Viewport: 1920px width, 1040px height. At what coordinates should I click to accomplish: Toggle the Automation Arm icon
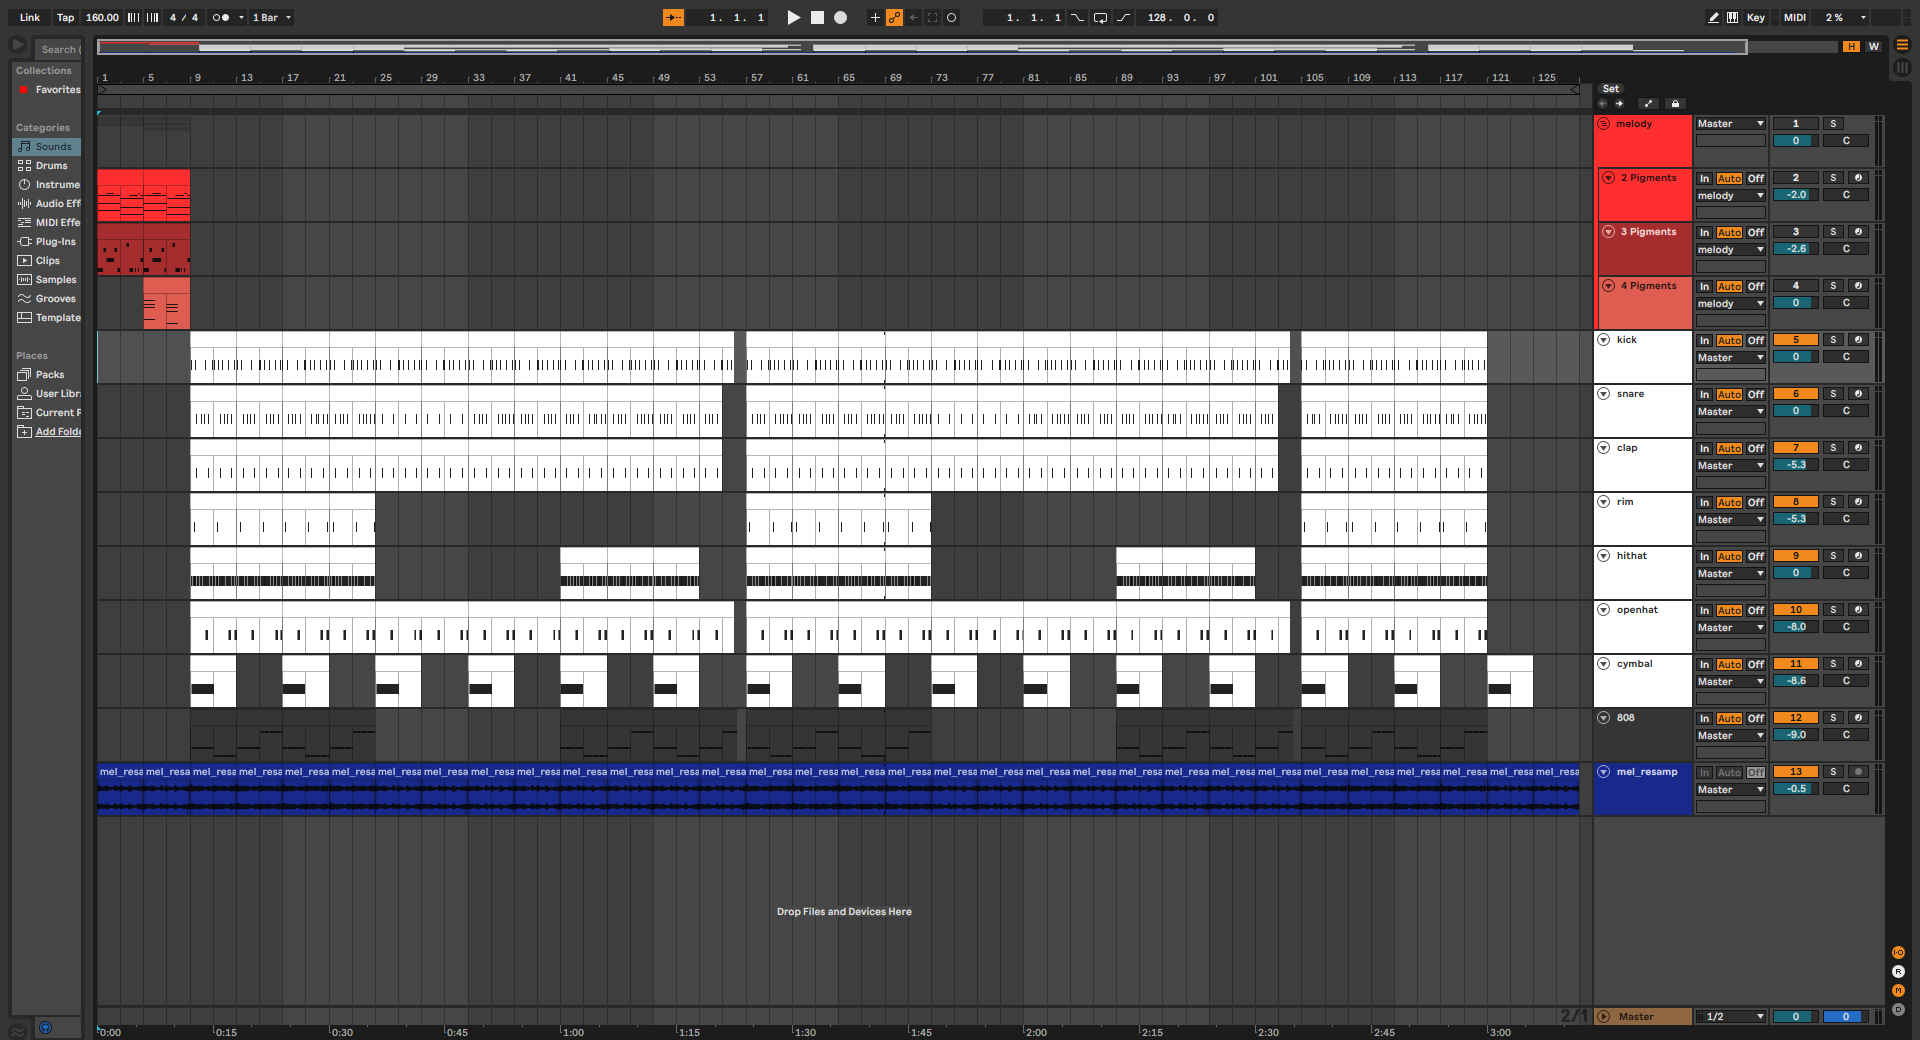(x=894, y=17)
